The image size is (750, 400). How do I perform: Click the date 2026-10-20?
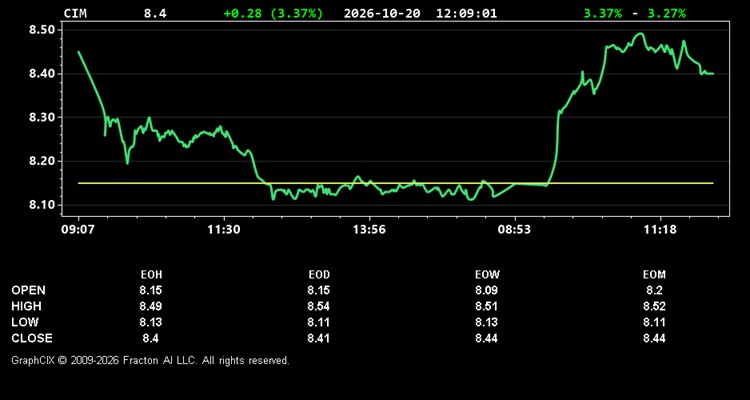(x=382, y=13)
